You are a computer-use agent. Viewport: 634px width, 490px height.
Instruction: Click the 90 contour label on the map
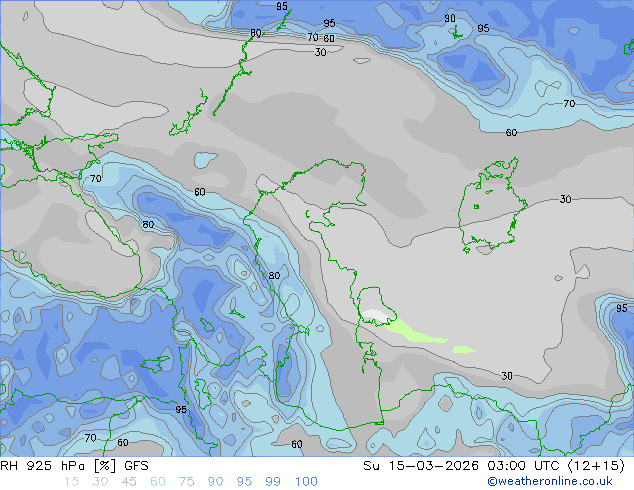[450, 18]
